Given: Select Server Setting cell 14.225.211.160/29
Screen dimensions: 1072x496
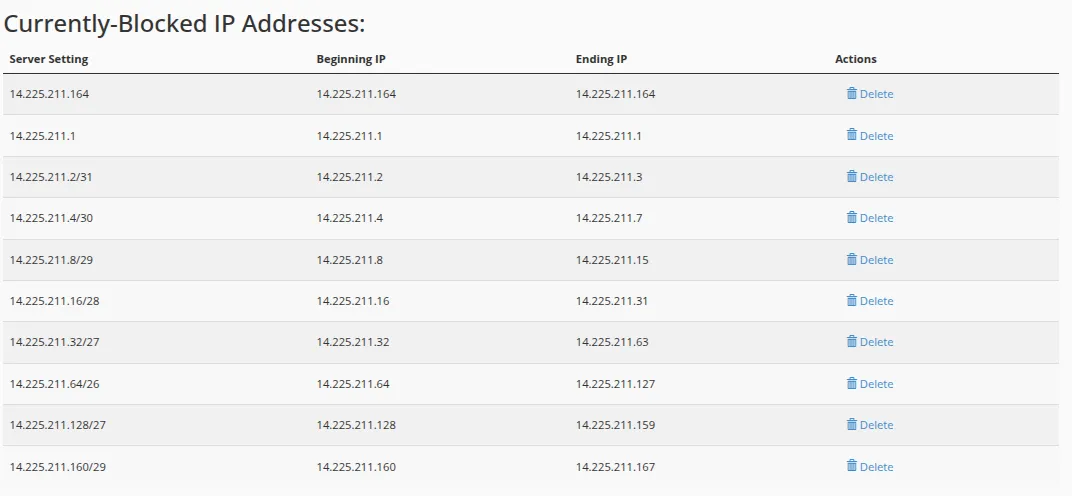Looking at the screenshot, I should [58, 467].
